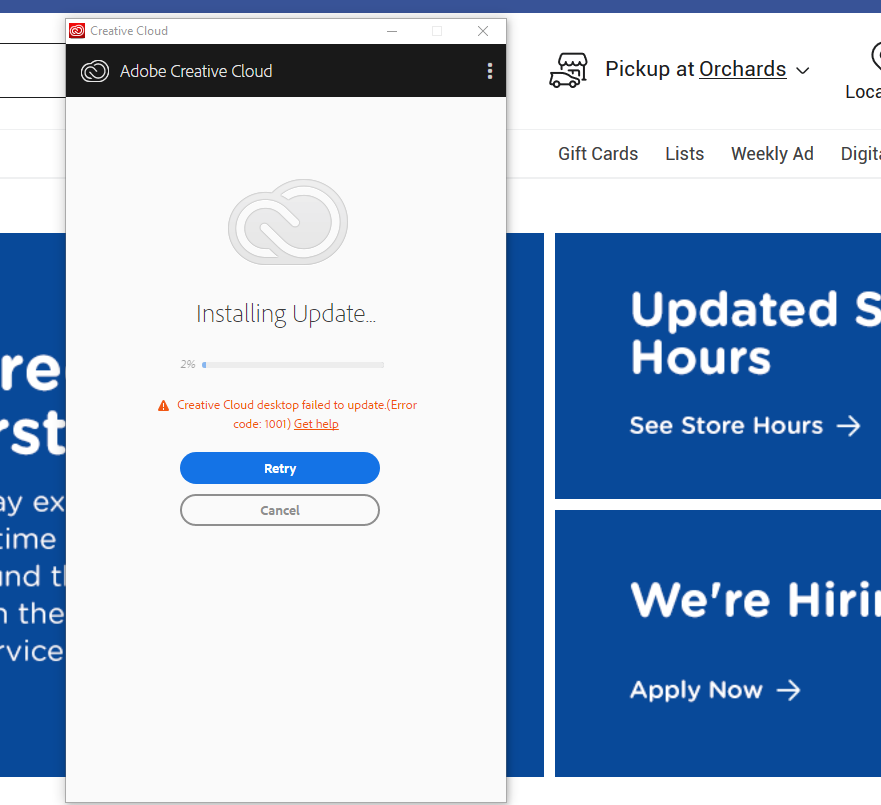Click the install progress bar
The image size is (881, 805).
pos(293,365)
